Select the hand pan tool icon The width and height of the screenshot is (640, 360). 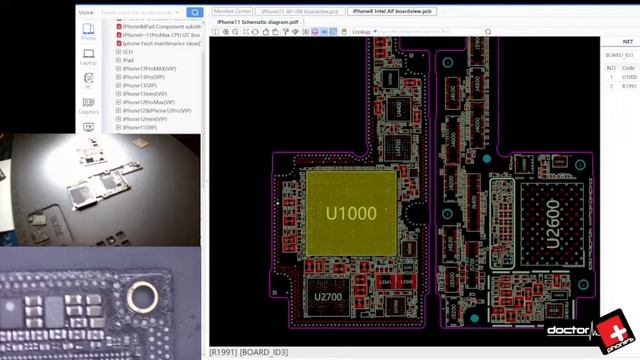[x=344, y=31]
